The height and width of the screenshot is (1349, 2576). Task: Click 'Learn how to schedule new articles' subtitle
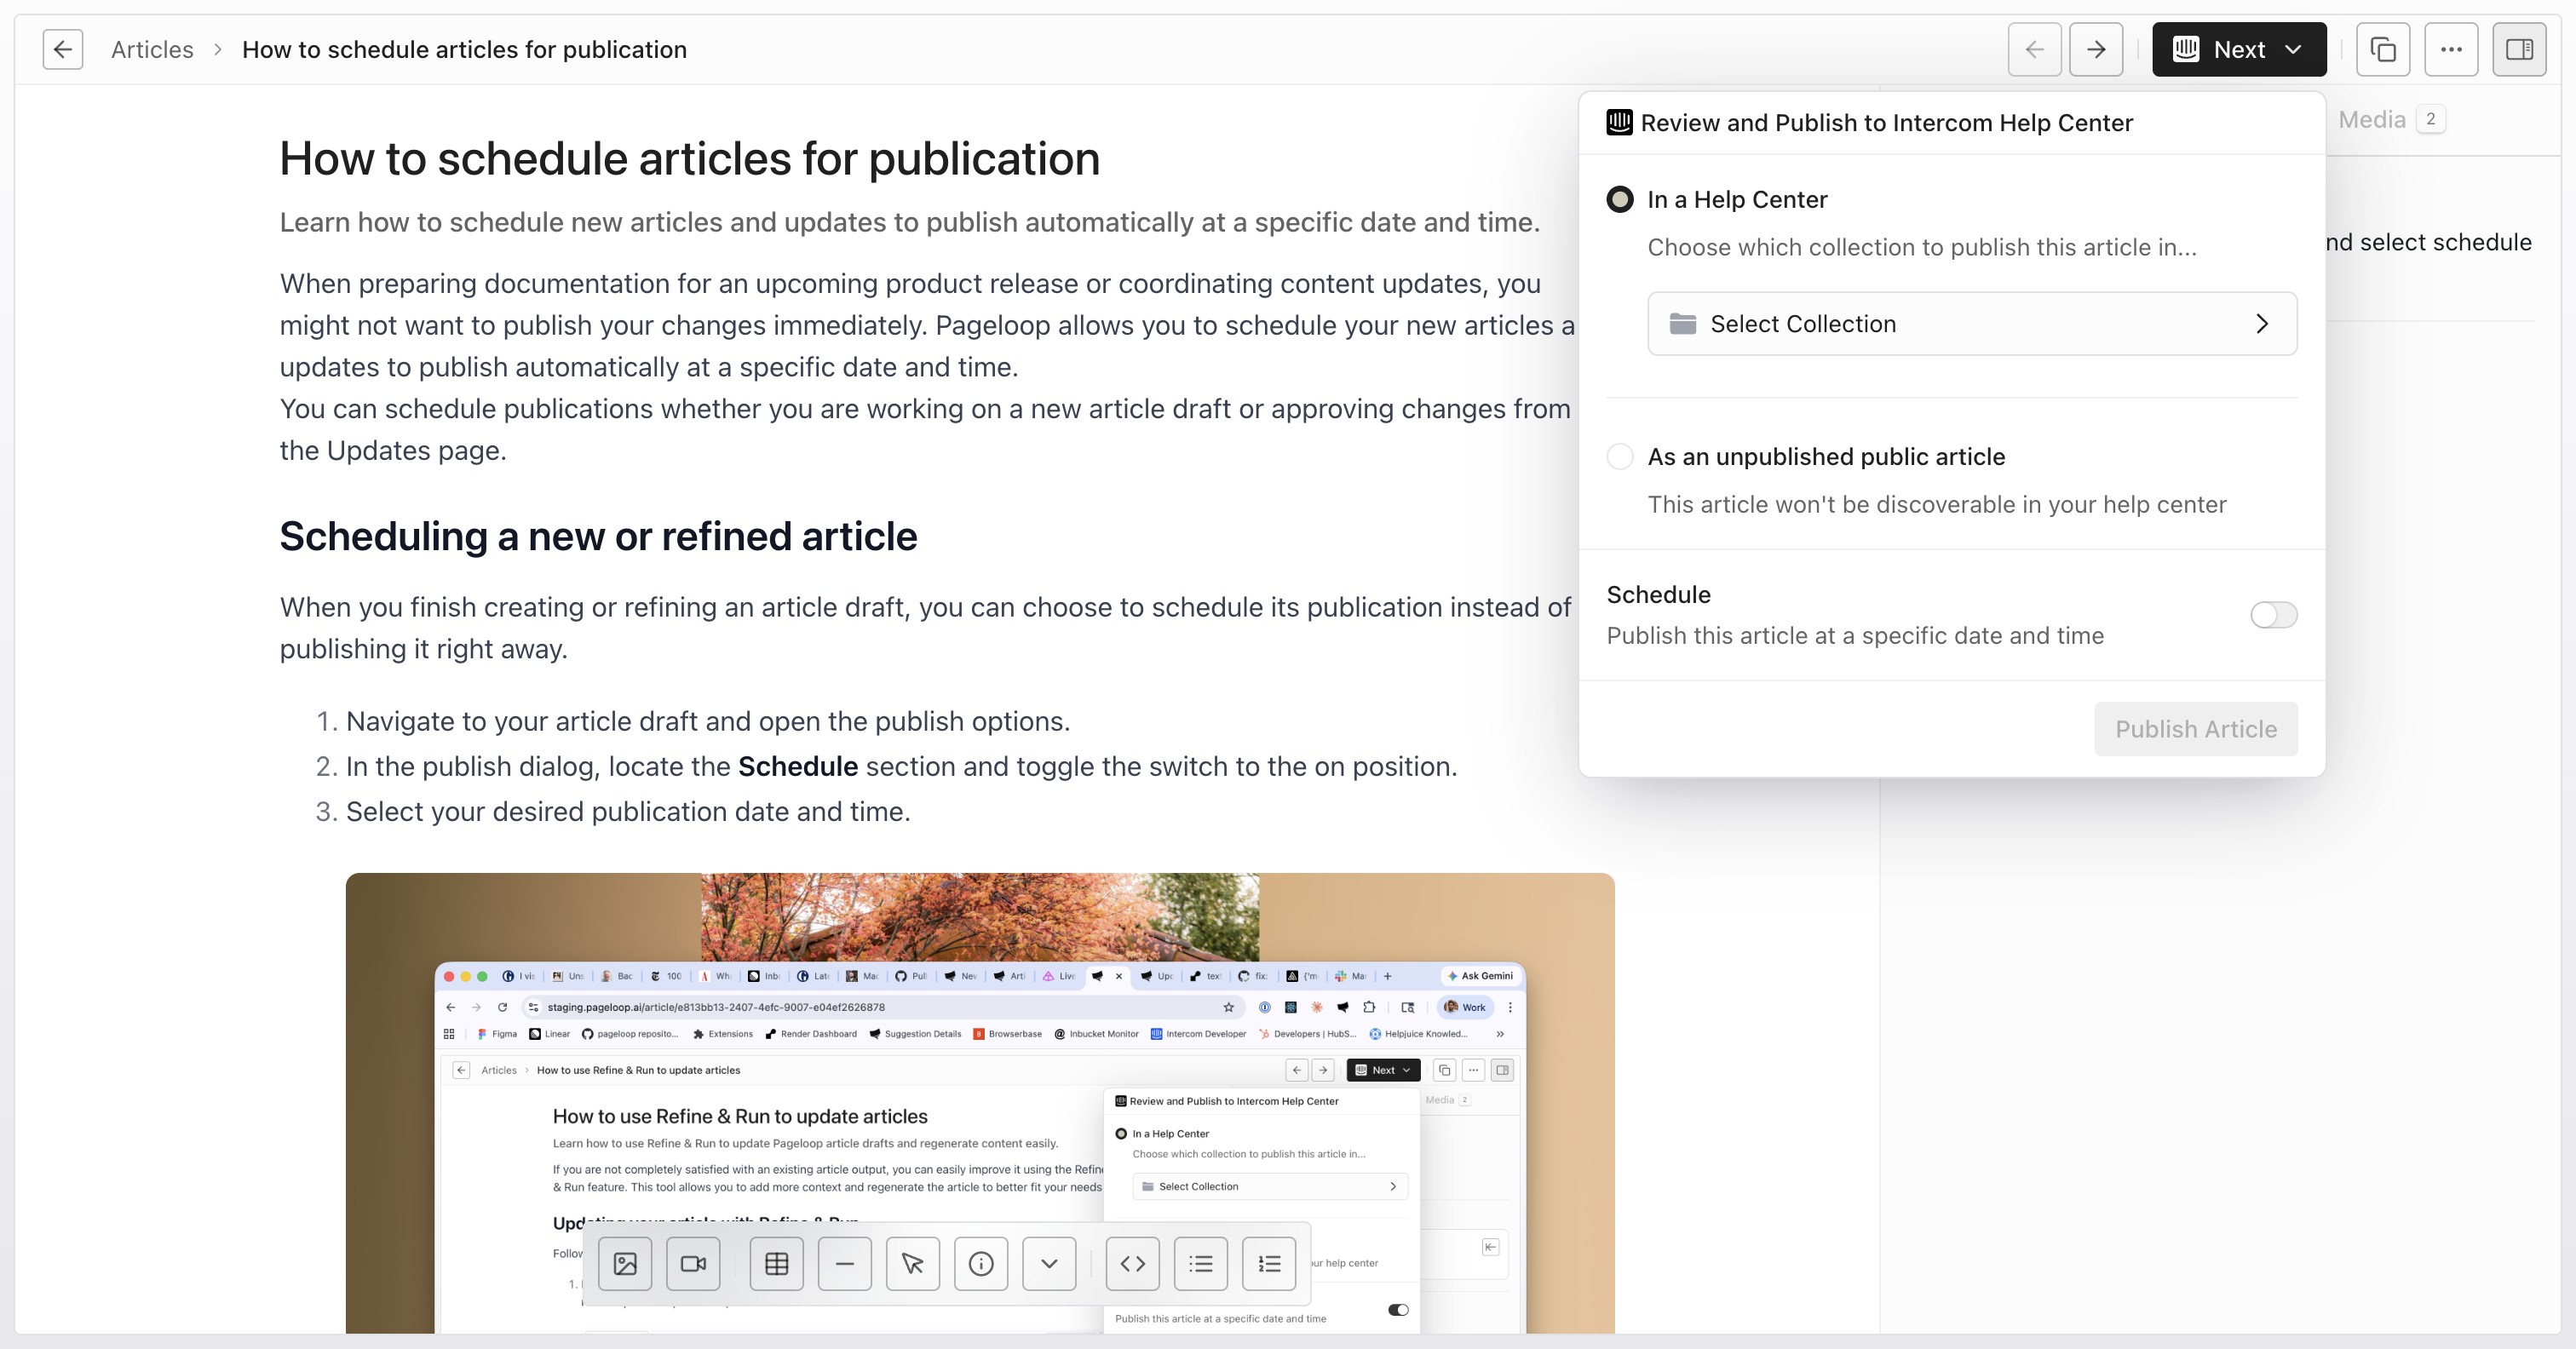point(910,222)
